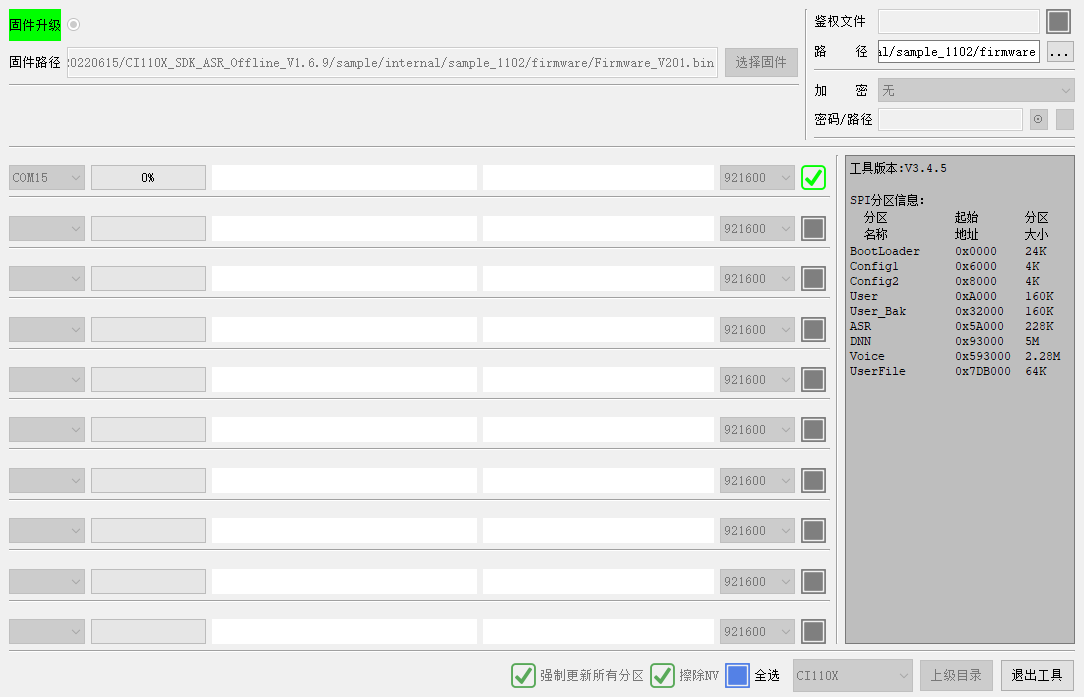Open the CI110X chip dropdown
Viewport: 1084px width, 697px height.
click(852, 676)
